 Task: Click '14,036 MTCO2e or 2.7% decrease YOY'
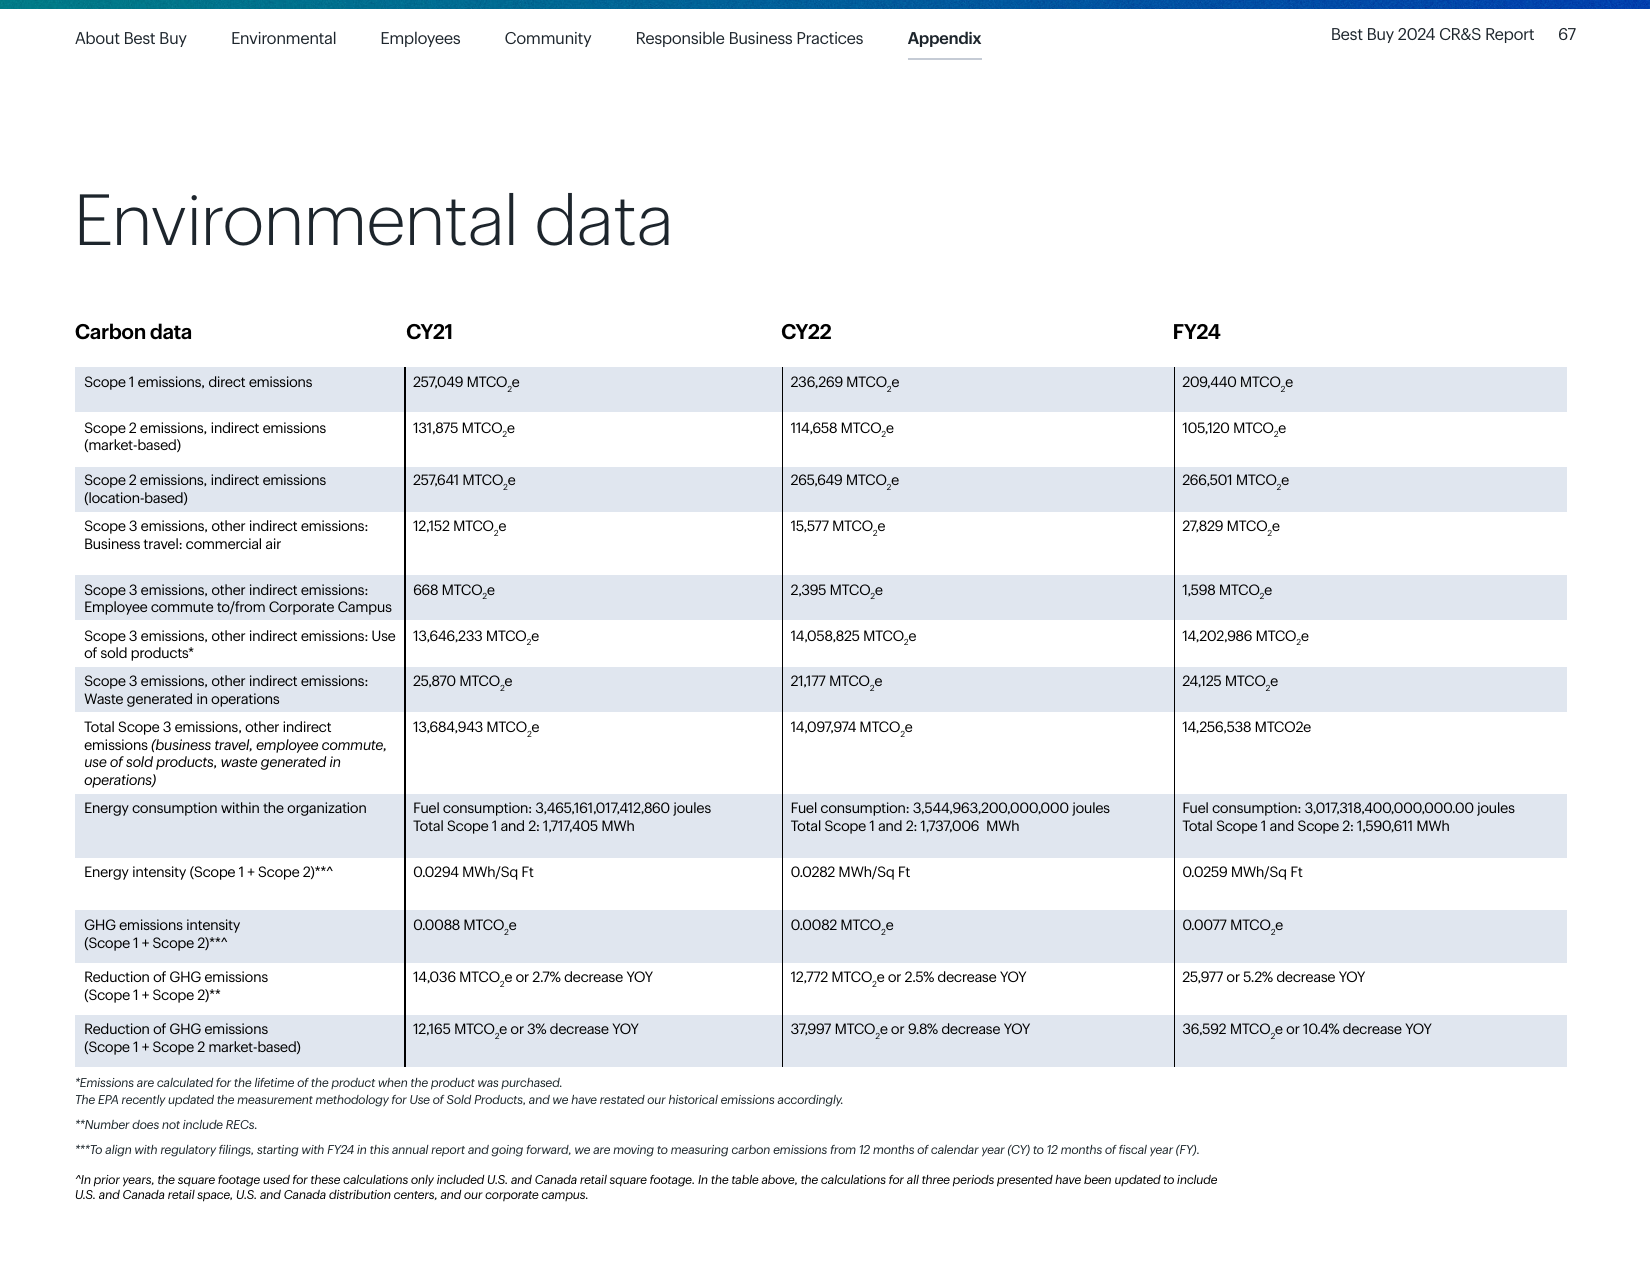[533, 978]
